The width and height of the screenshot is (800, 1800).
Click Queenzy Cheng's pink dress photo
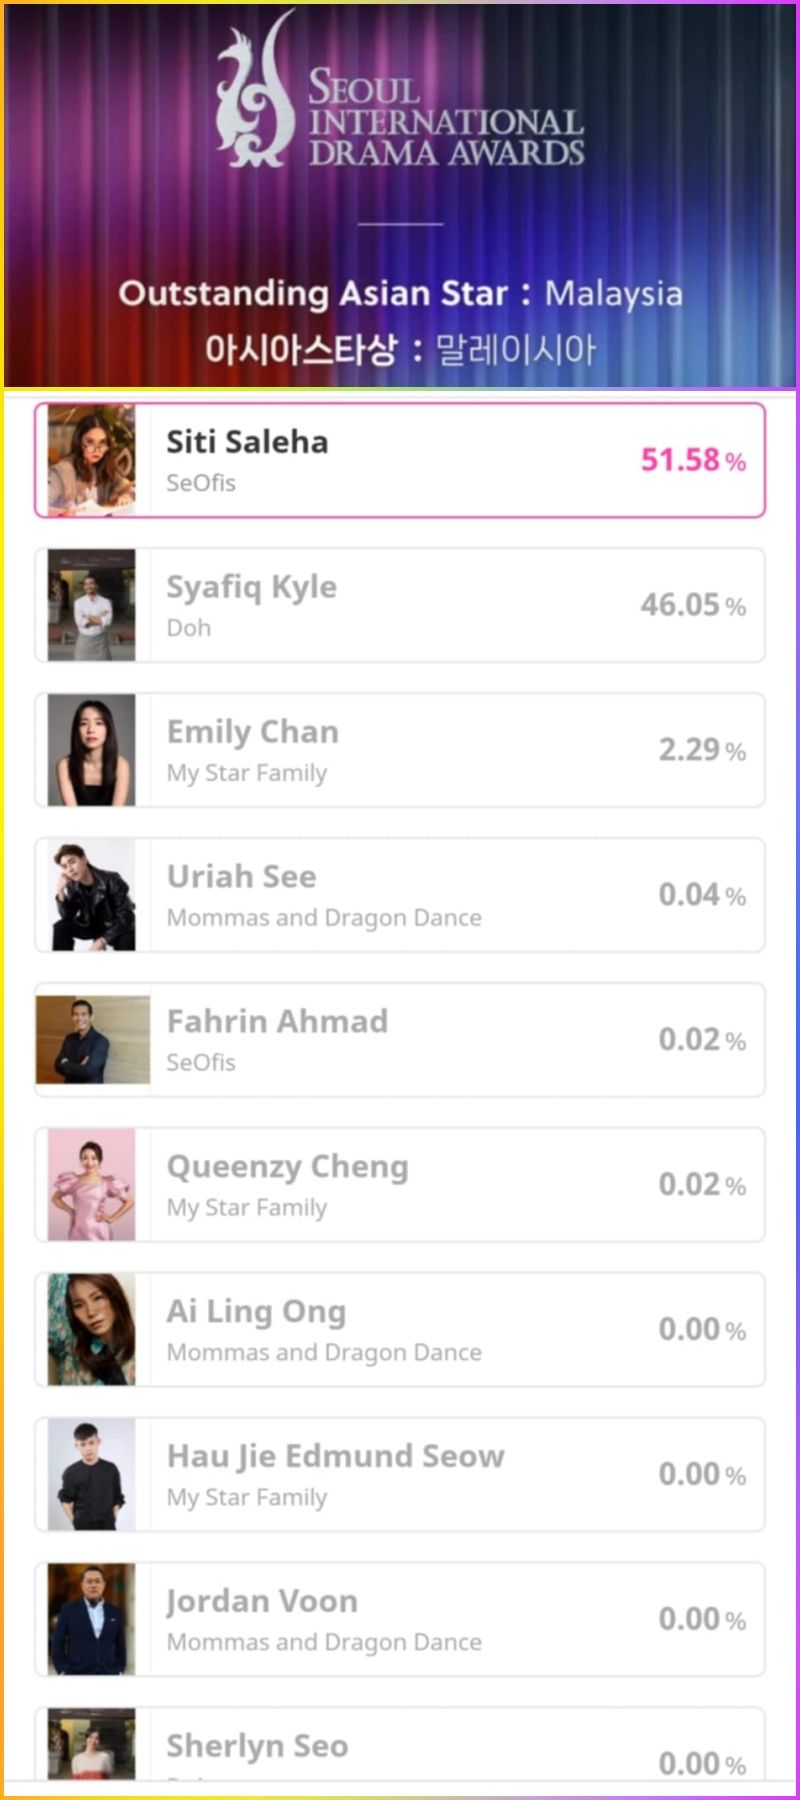92,1185
